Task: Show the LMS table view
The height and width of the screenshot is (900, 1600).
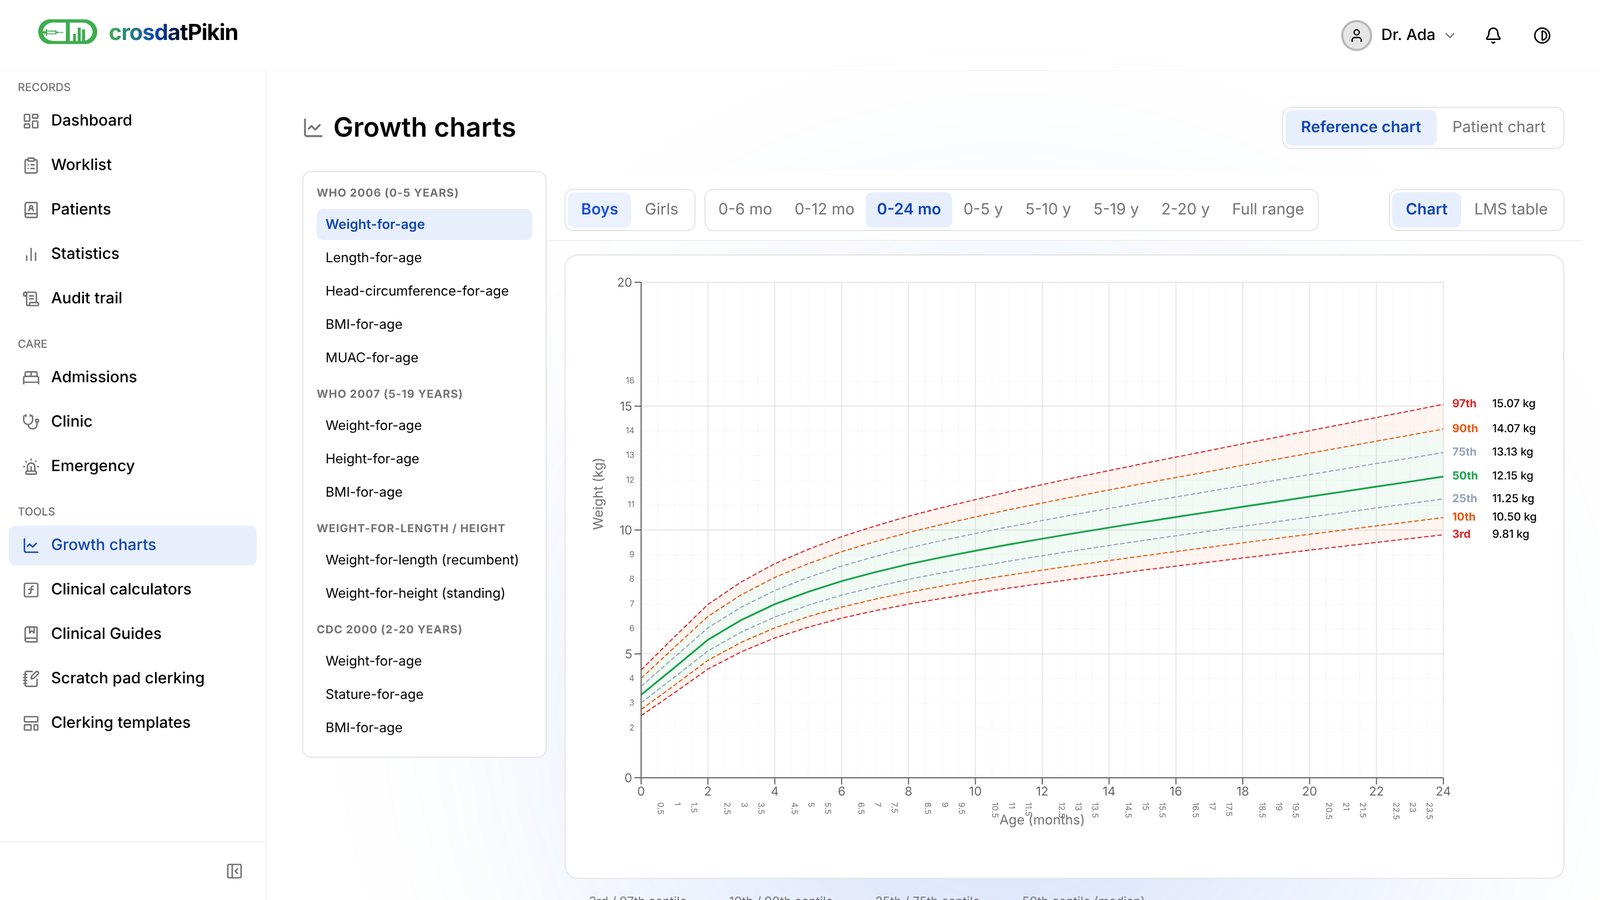Action: 1510,209
